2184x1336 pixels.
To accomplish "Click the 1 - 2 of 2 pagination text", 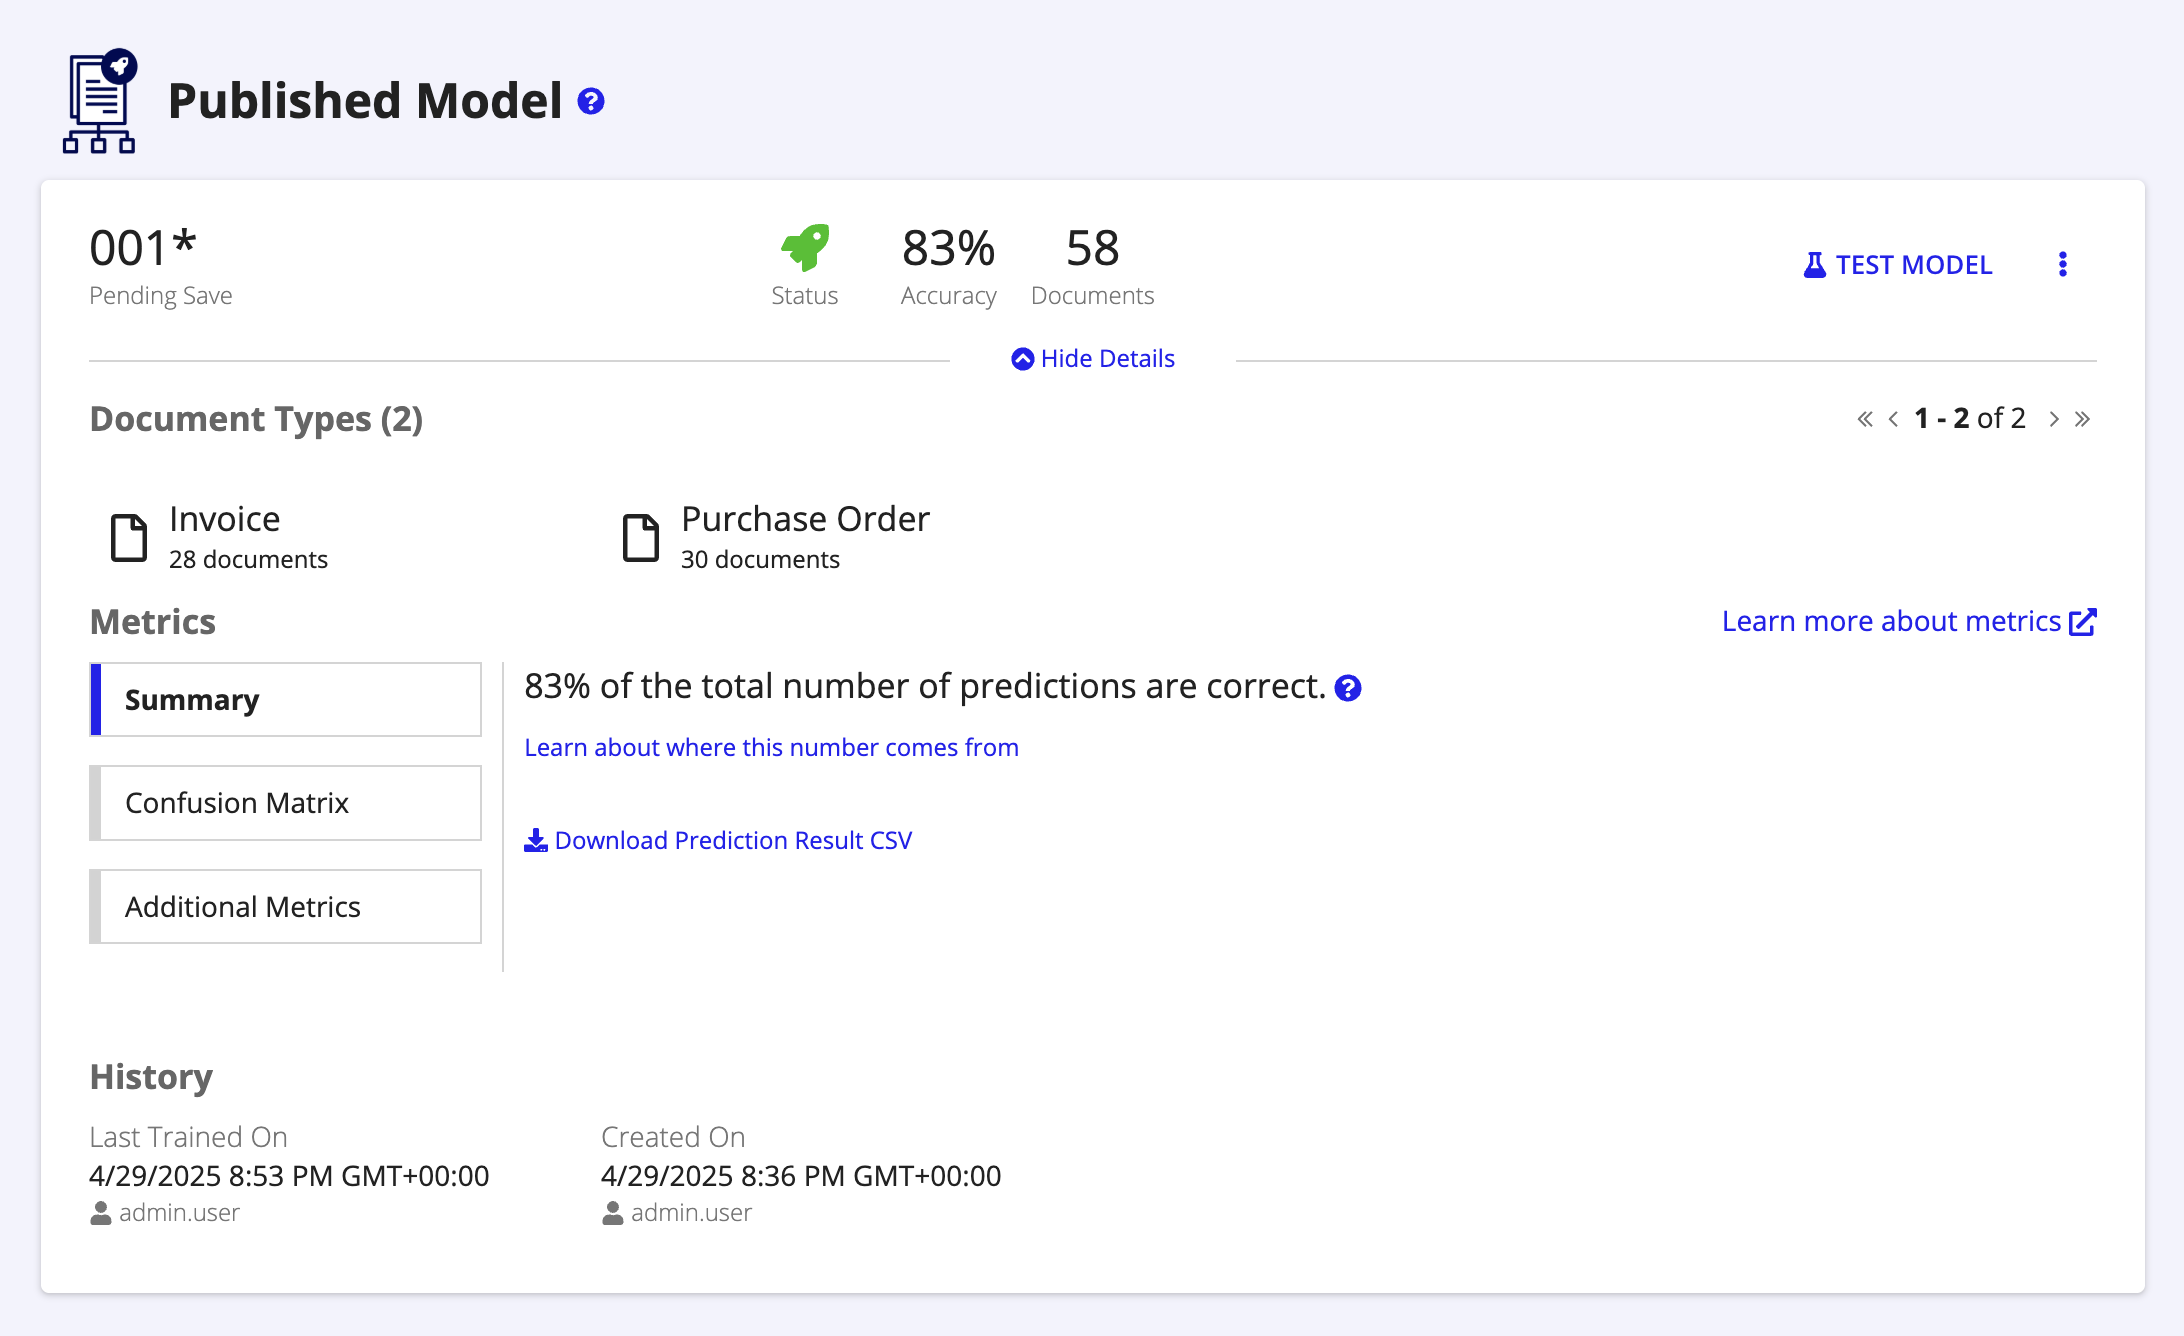I will pyautogui.click(x=1970, y=418).
